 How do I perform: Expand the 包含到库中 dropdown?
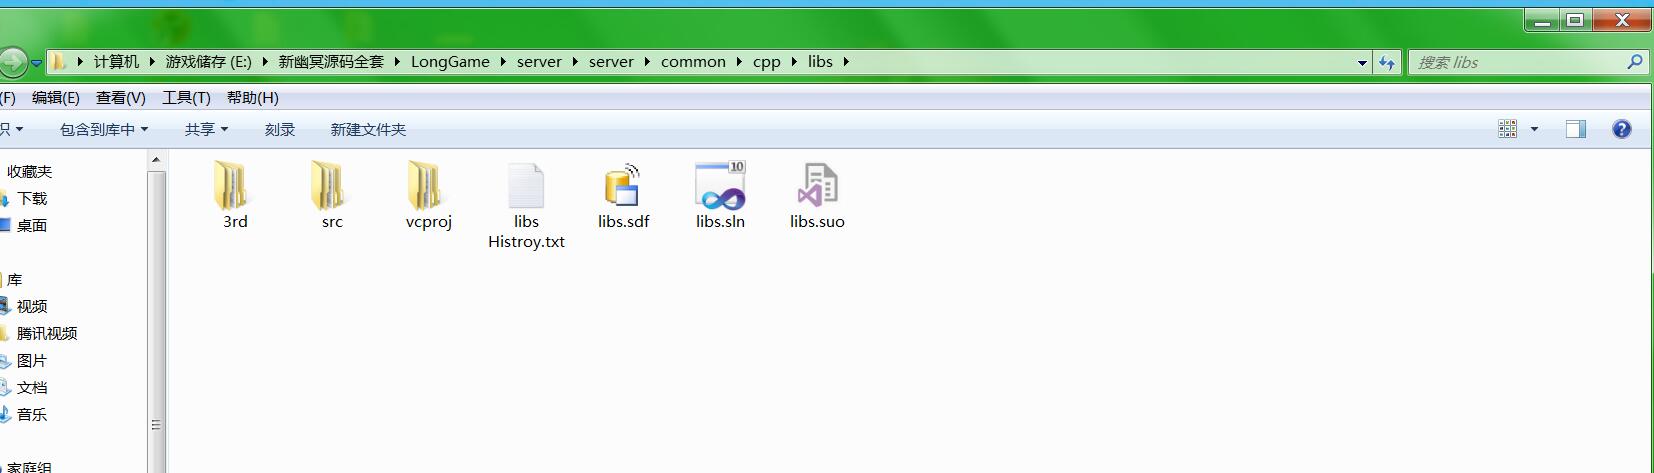[103, 129]
